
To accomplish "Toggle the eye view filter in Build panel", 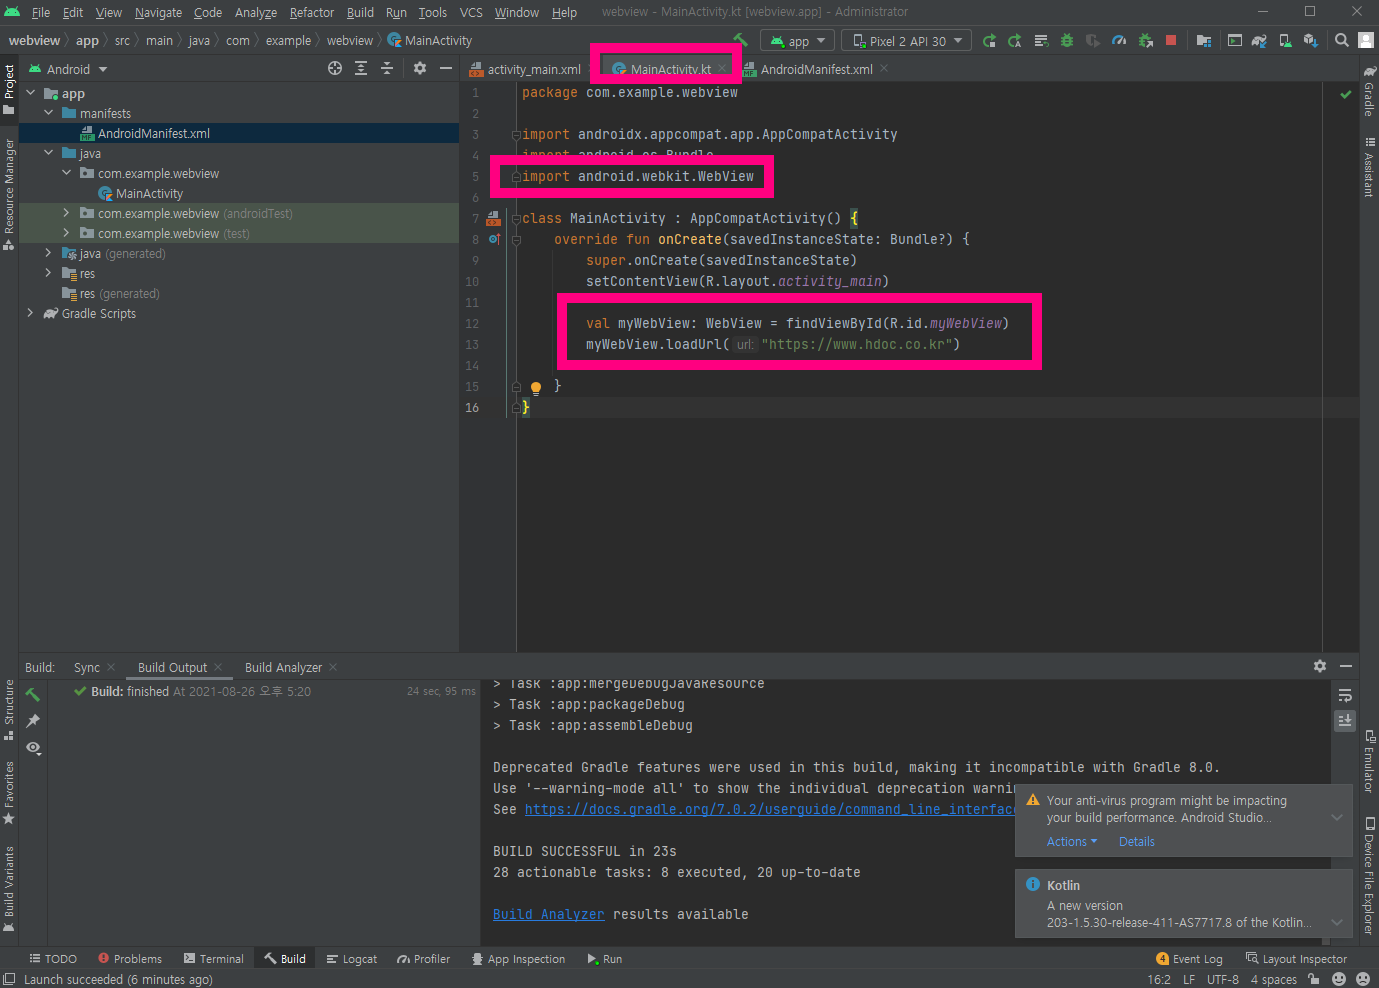I will point(34,748).
